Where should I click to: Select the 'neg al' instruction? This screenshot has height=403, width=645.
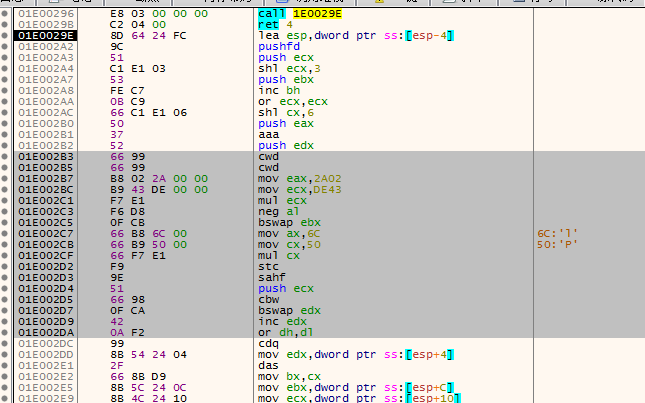point(278,212)
